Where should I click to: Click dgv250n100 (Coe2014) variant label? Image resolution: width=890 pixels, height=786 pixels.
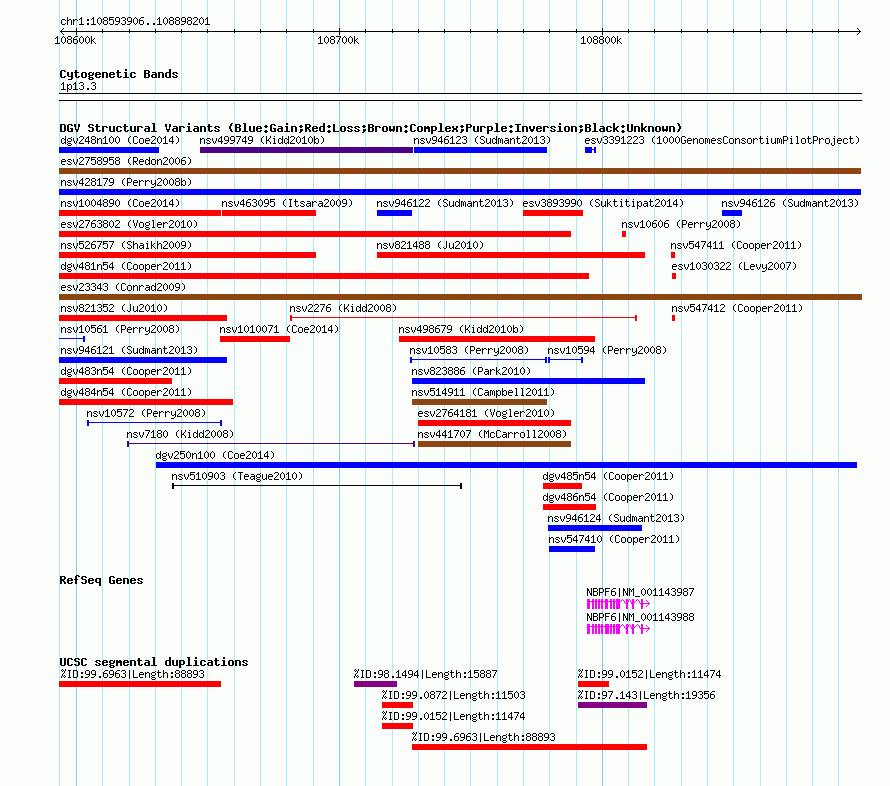click(x=215, y=455)
